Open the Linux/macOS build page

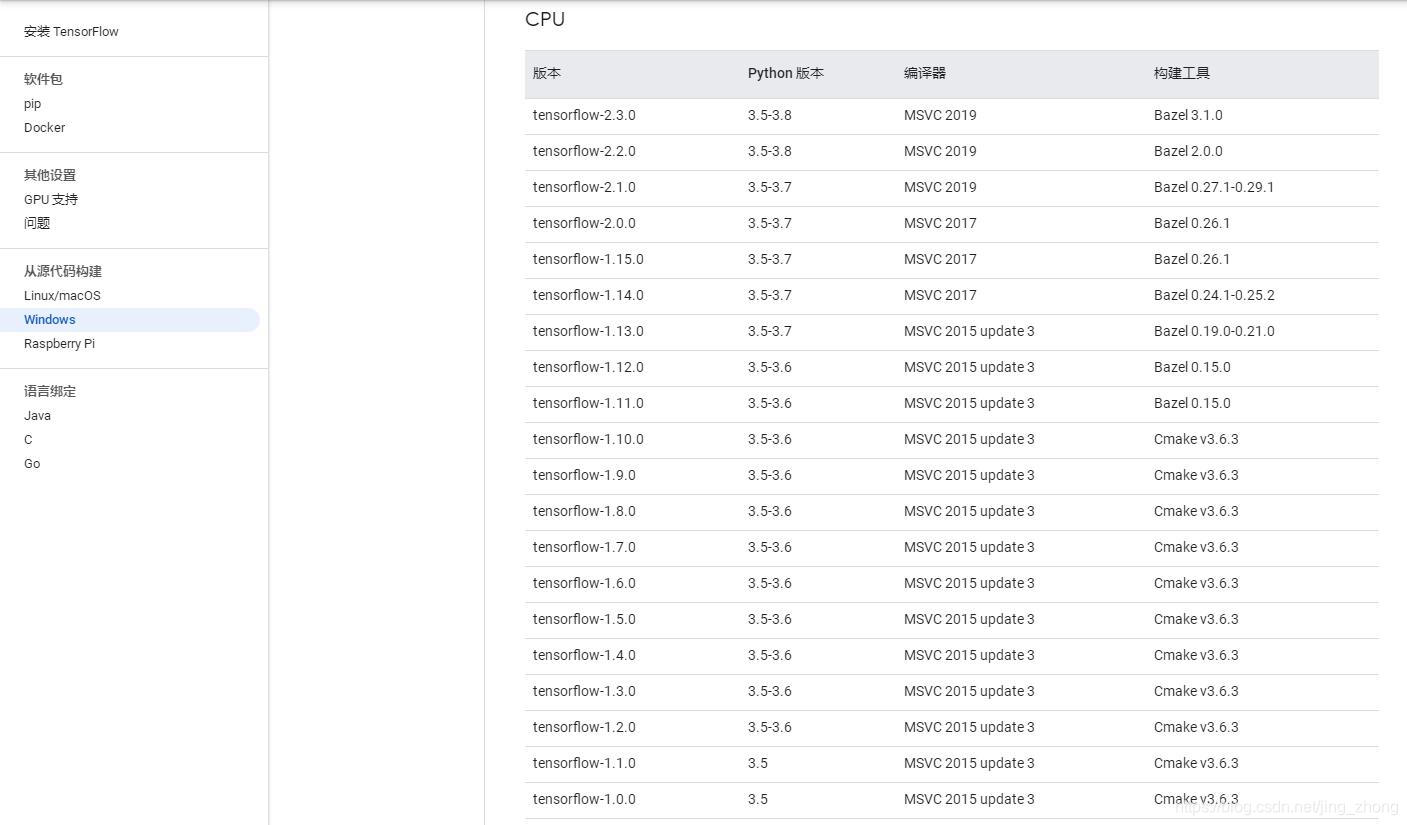click(x=62, y=295)
